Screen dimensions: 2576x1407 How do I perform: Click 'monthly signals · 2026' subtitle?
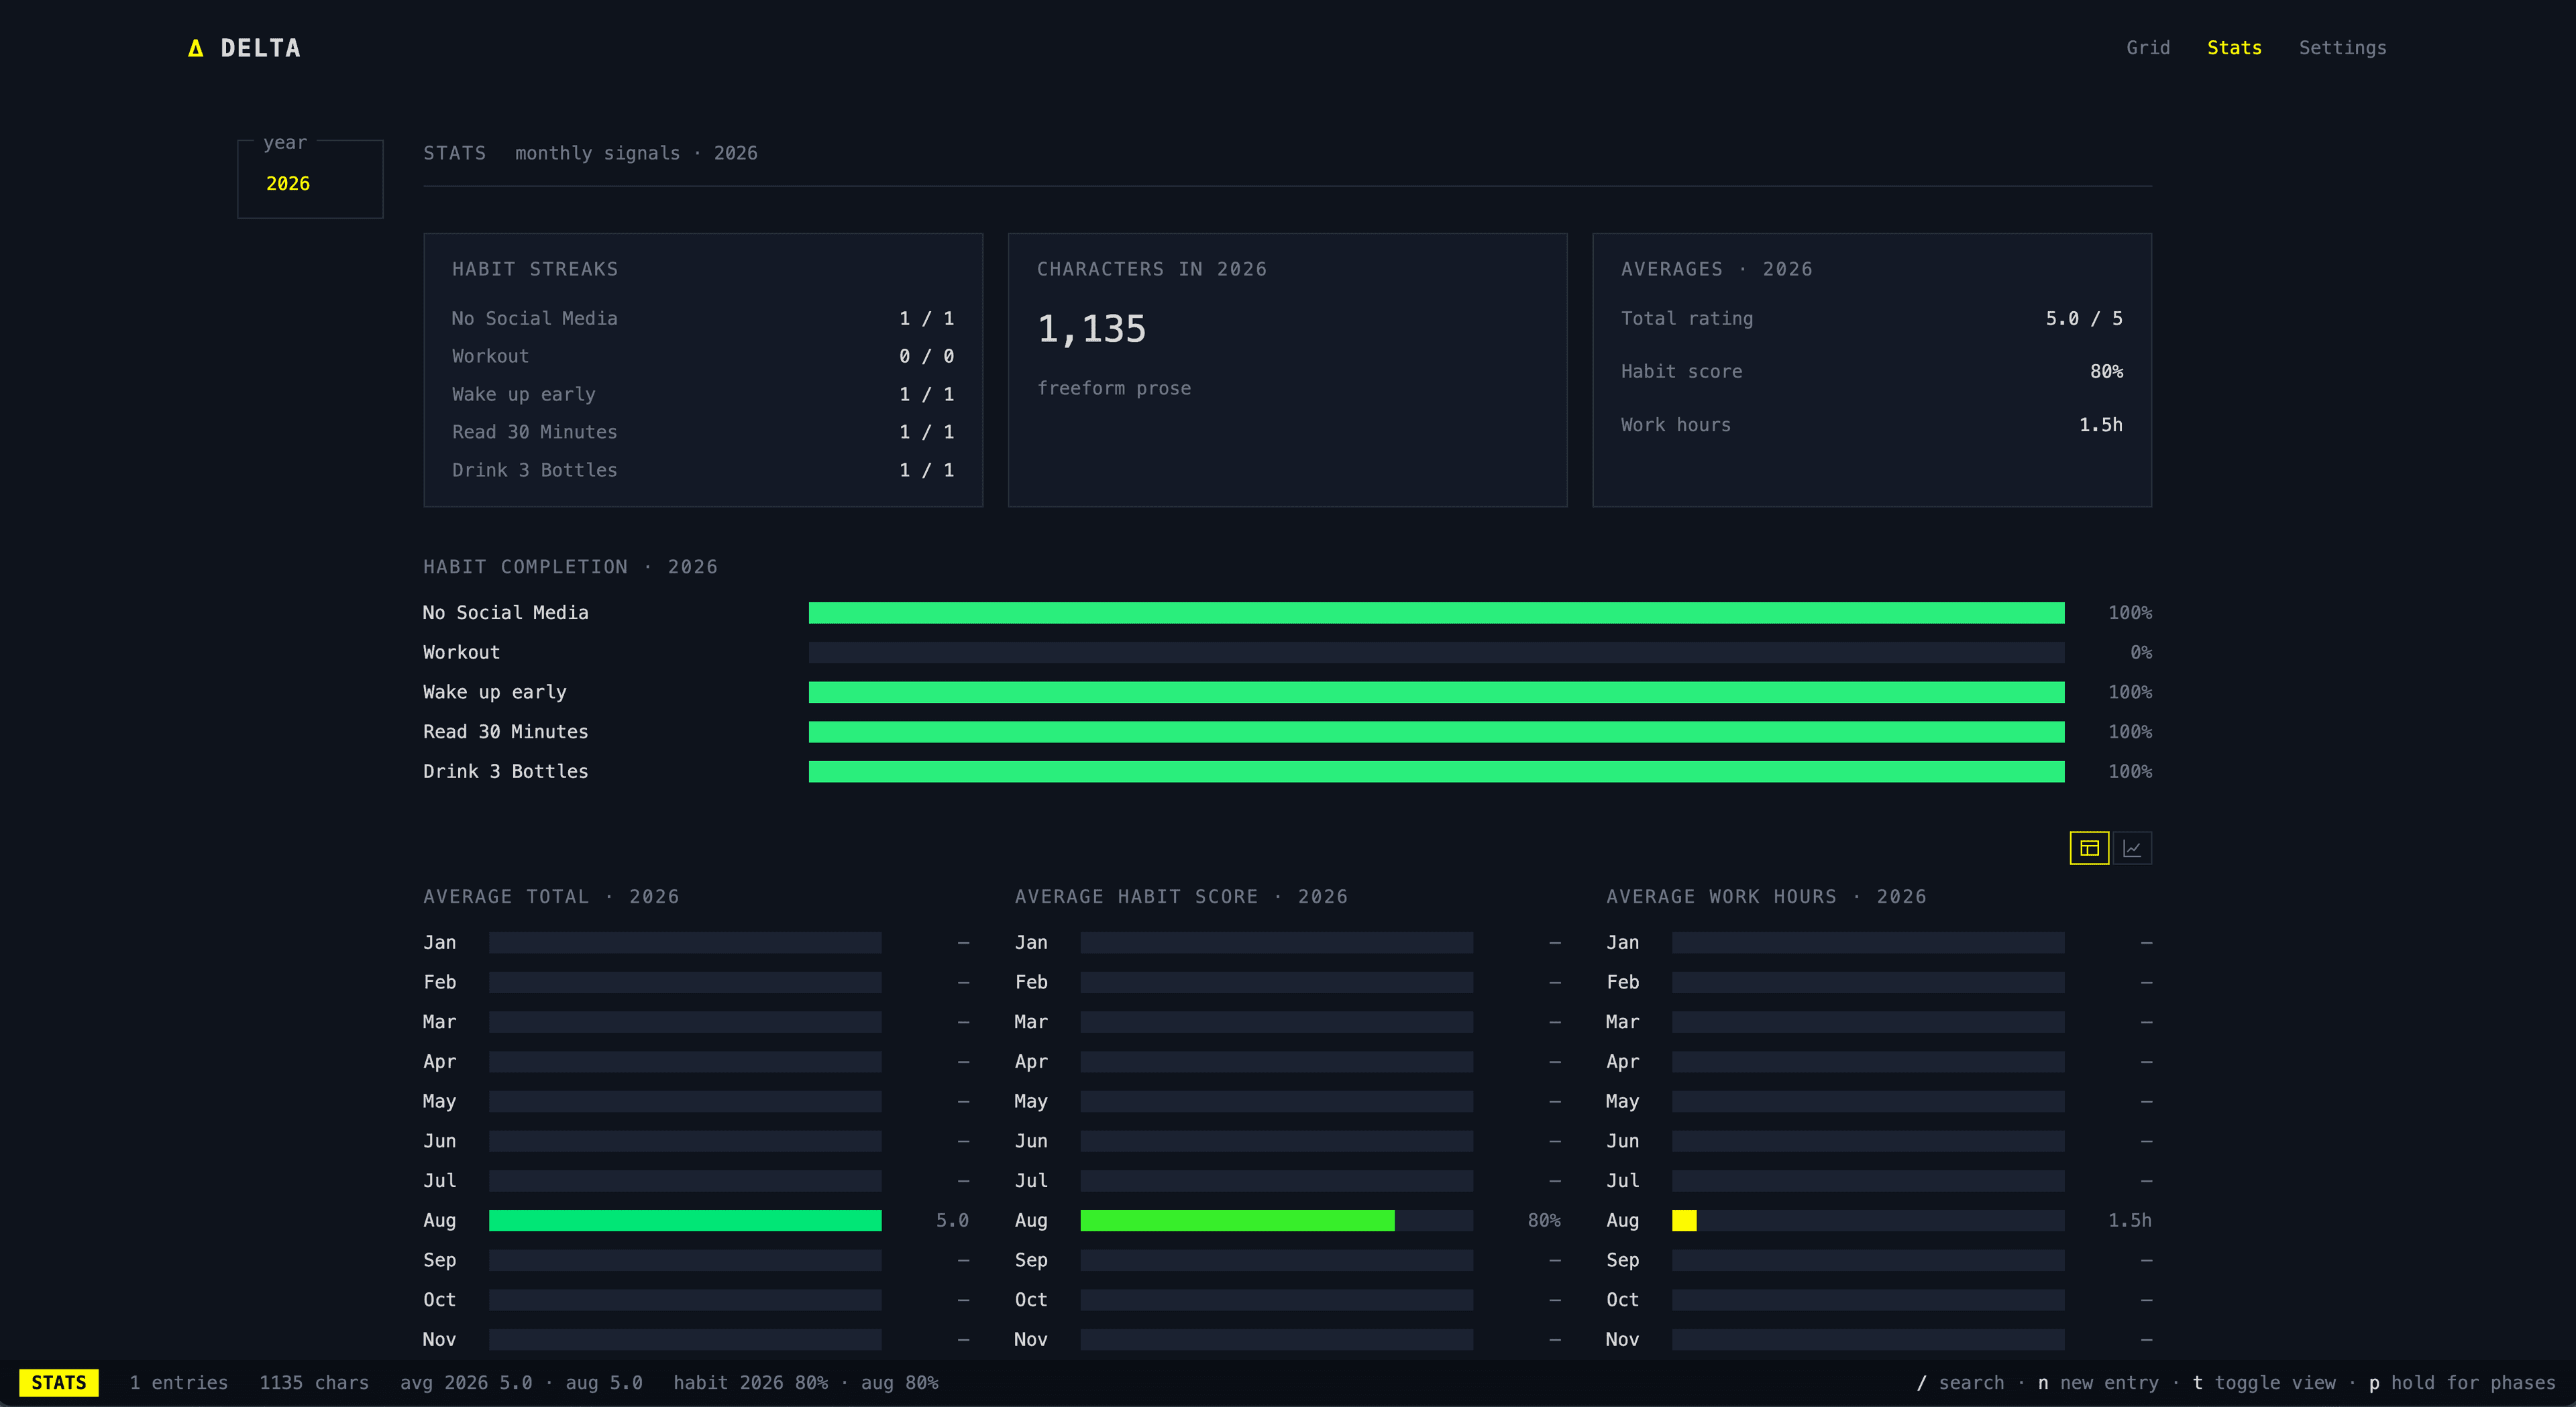636,153
